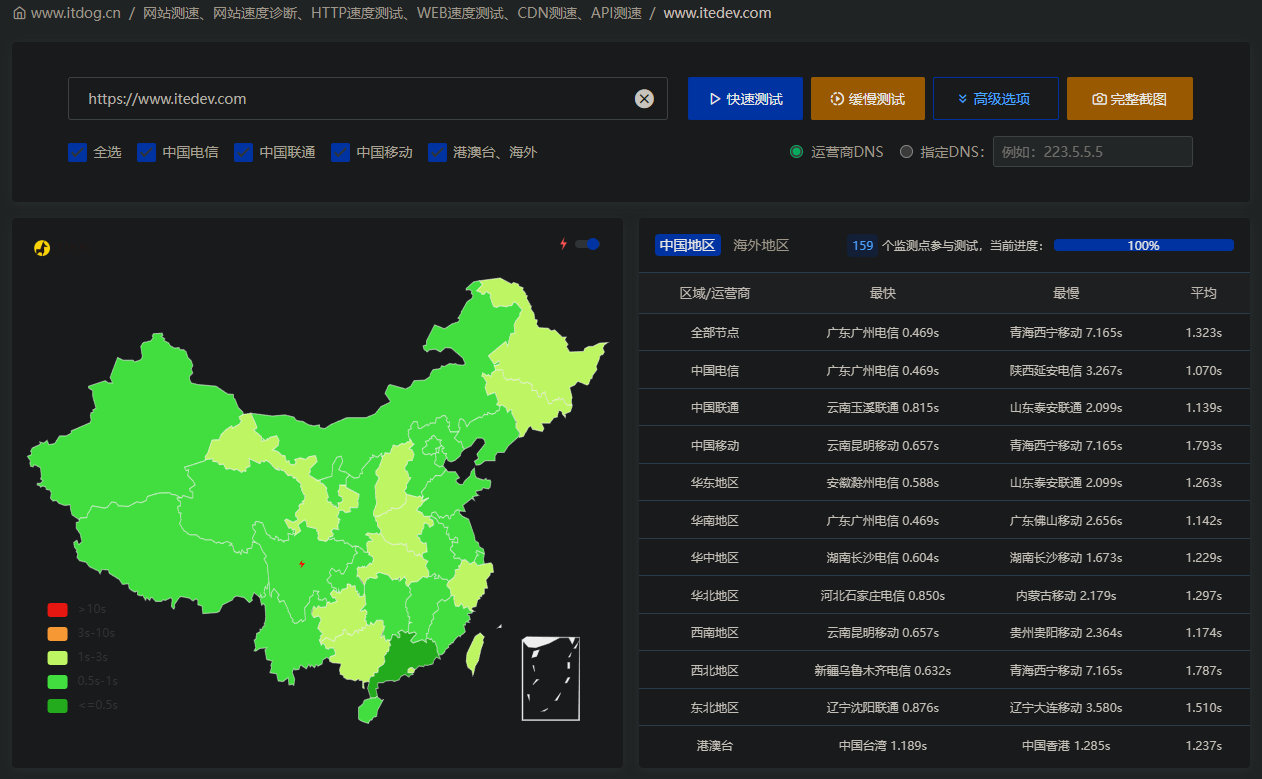This screenshot has height=779, width=1262.
Task: Click the red >10s legend swatch
Action: [x=57, y=610]
